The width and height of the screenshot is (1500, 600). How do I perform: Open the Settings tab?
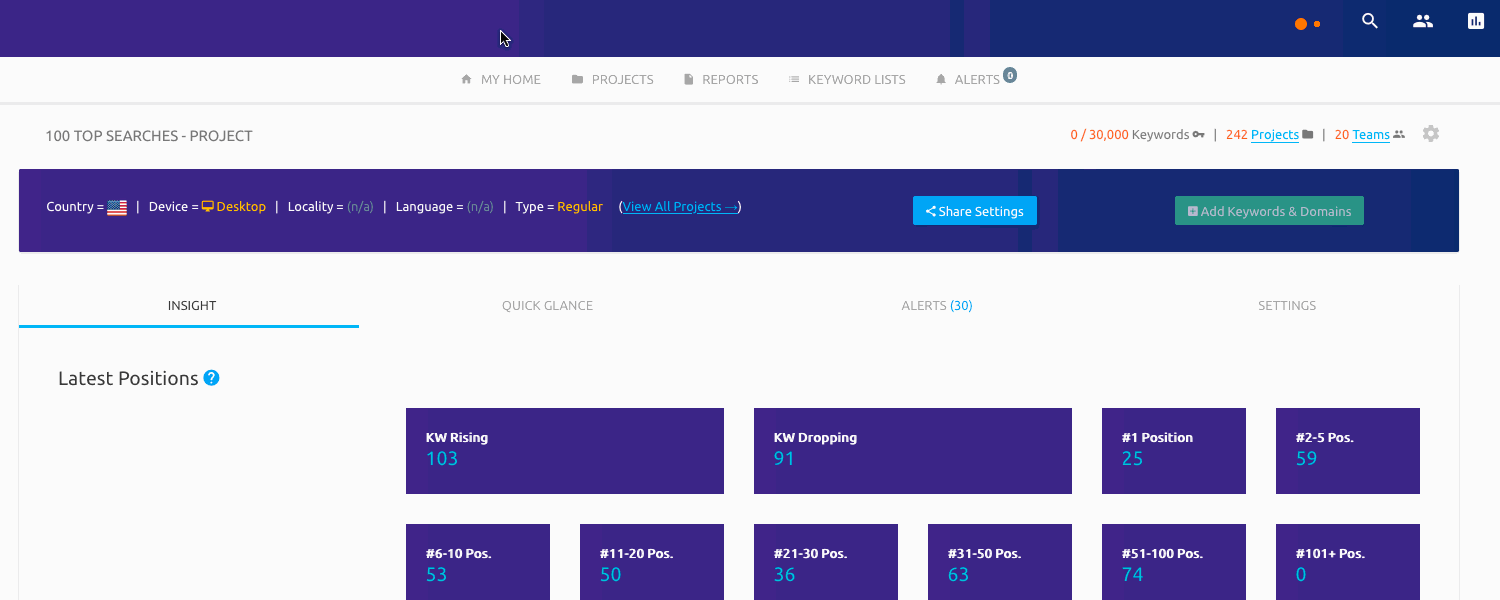(1286, 306)
